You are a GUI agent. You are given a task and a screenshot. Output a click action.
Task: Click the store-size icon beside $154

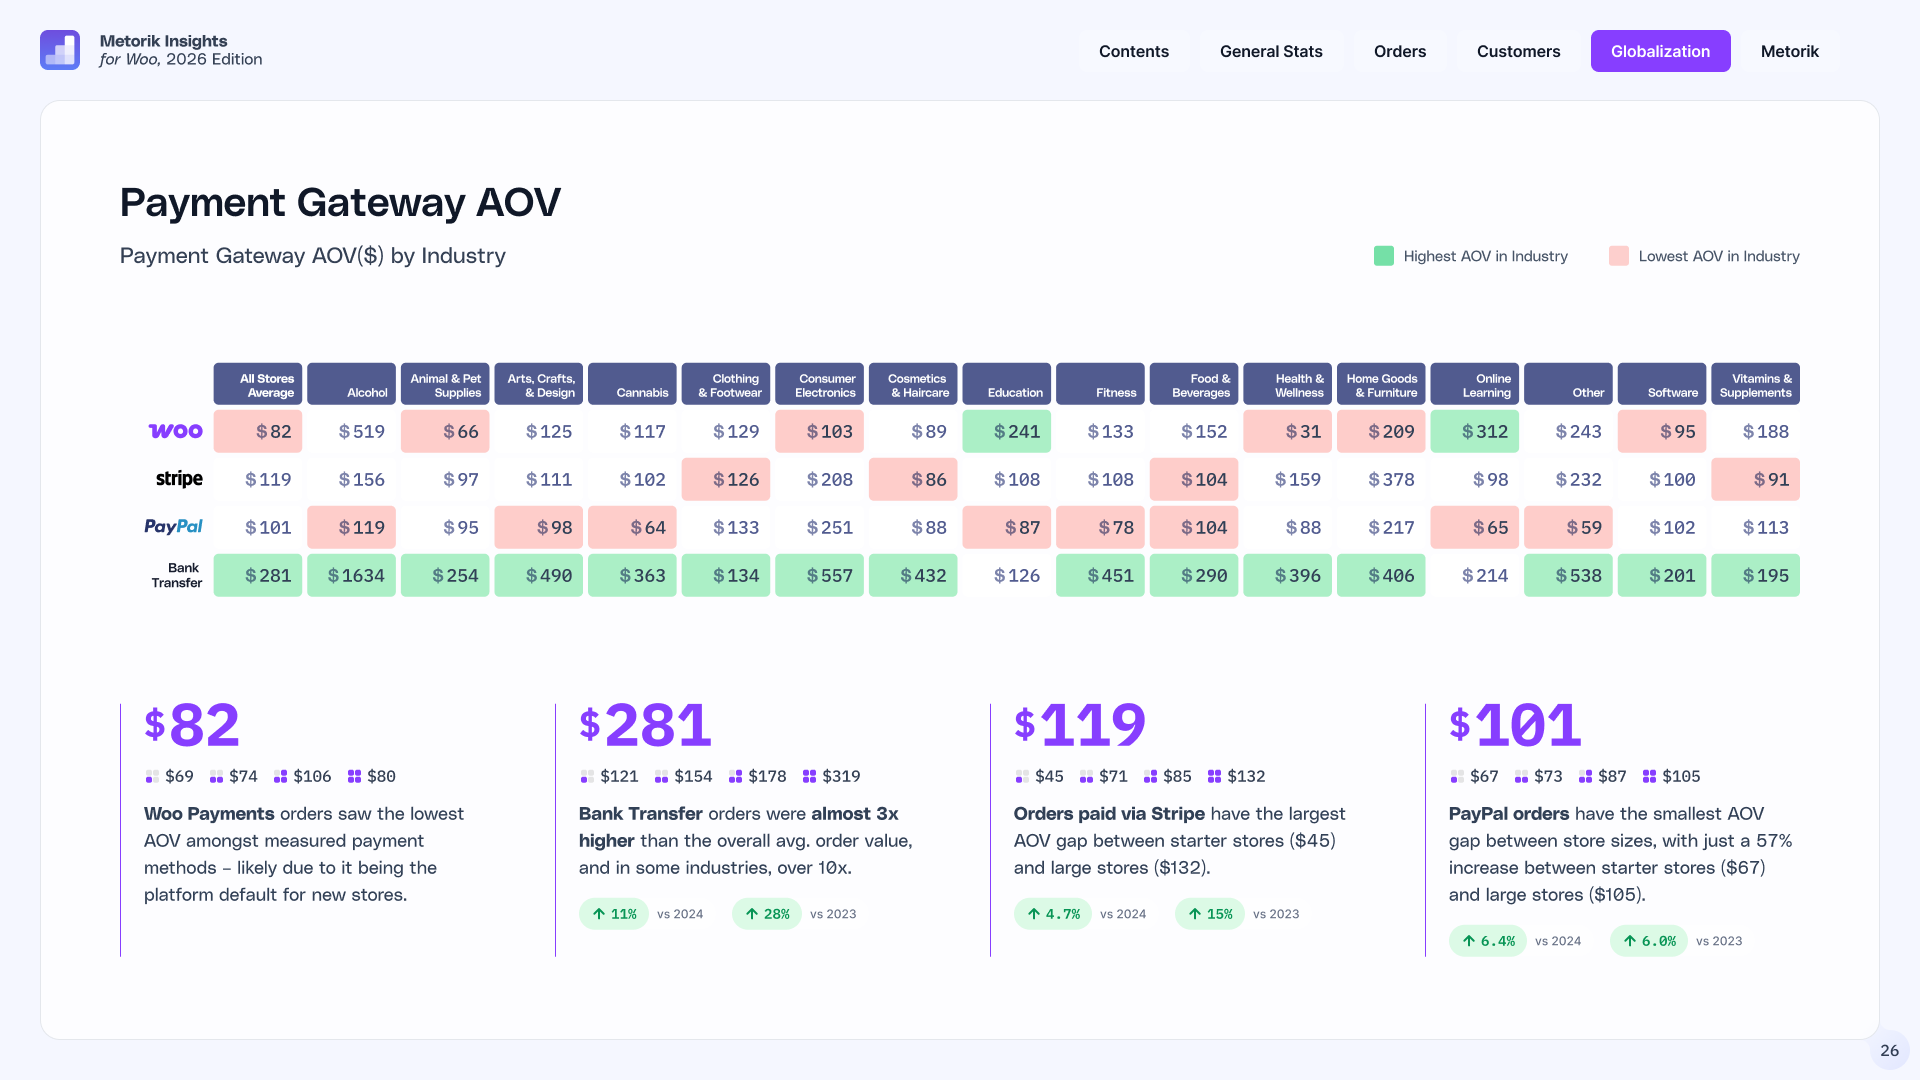point(661,776)
